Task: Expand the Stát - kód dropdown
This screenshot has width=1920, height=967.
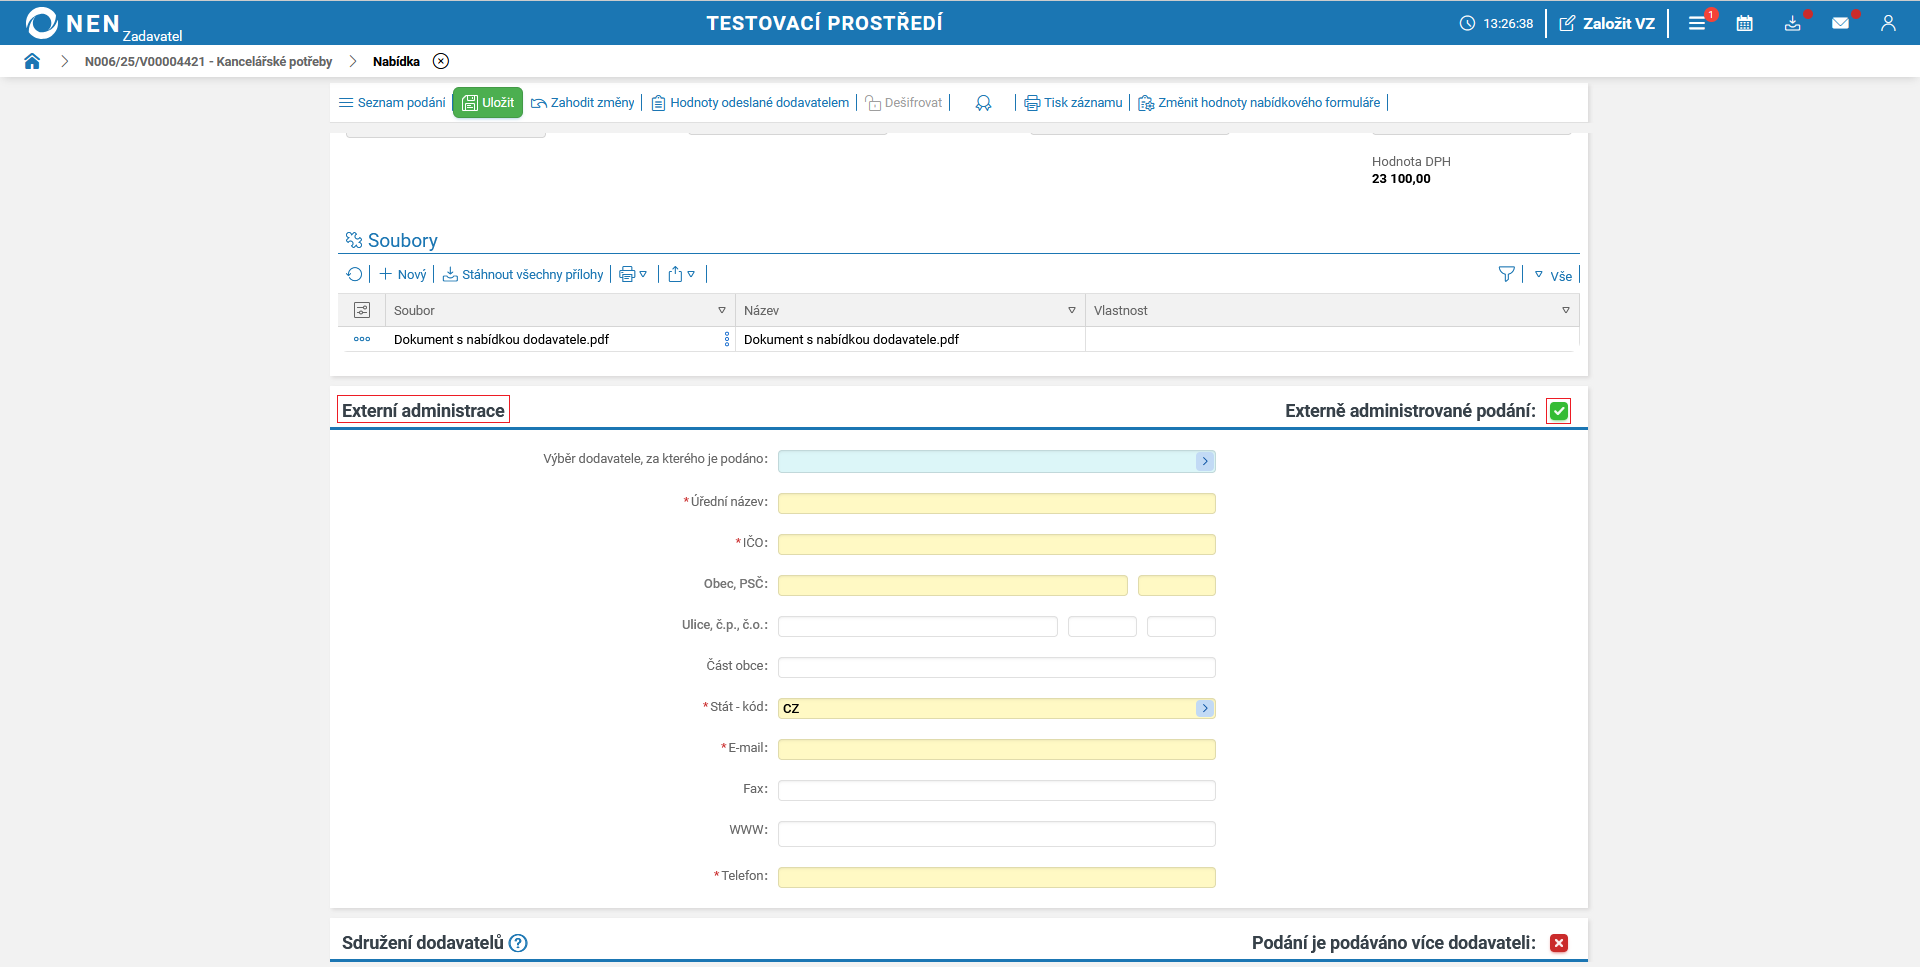Action: pyautogui.click(x=1205, y=708)
